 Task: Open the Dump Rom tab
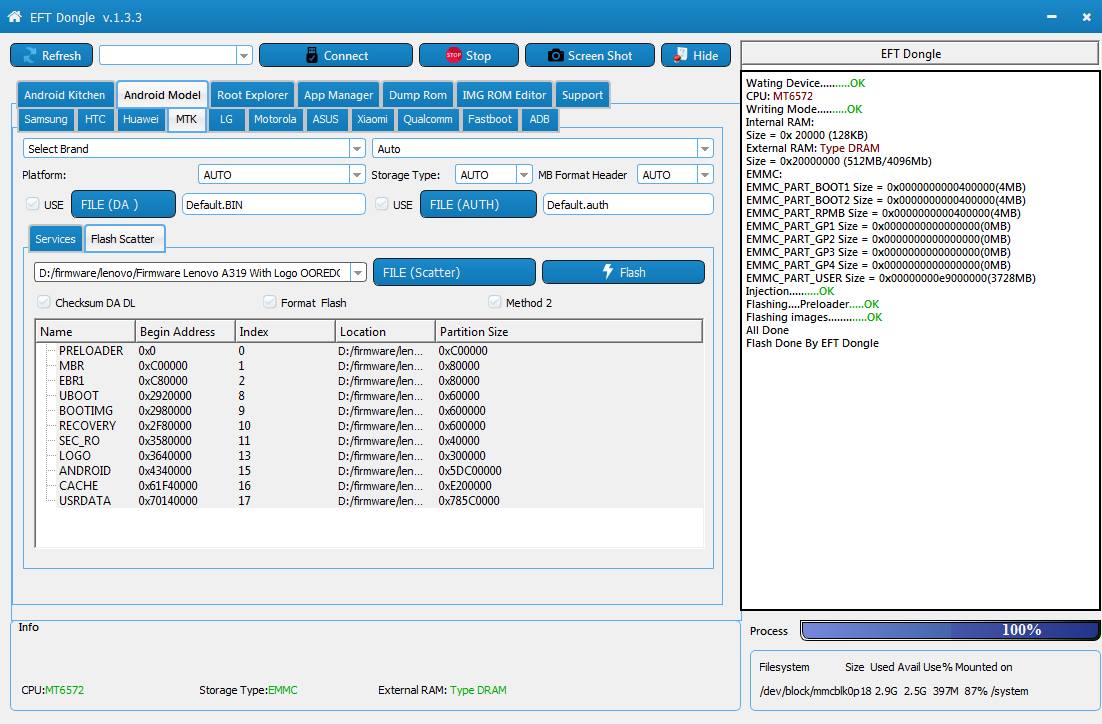417,95
